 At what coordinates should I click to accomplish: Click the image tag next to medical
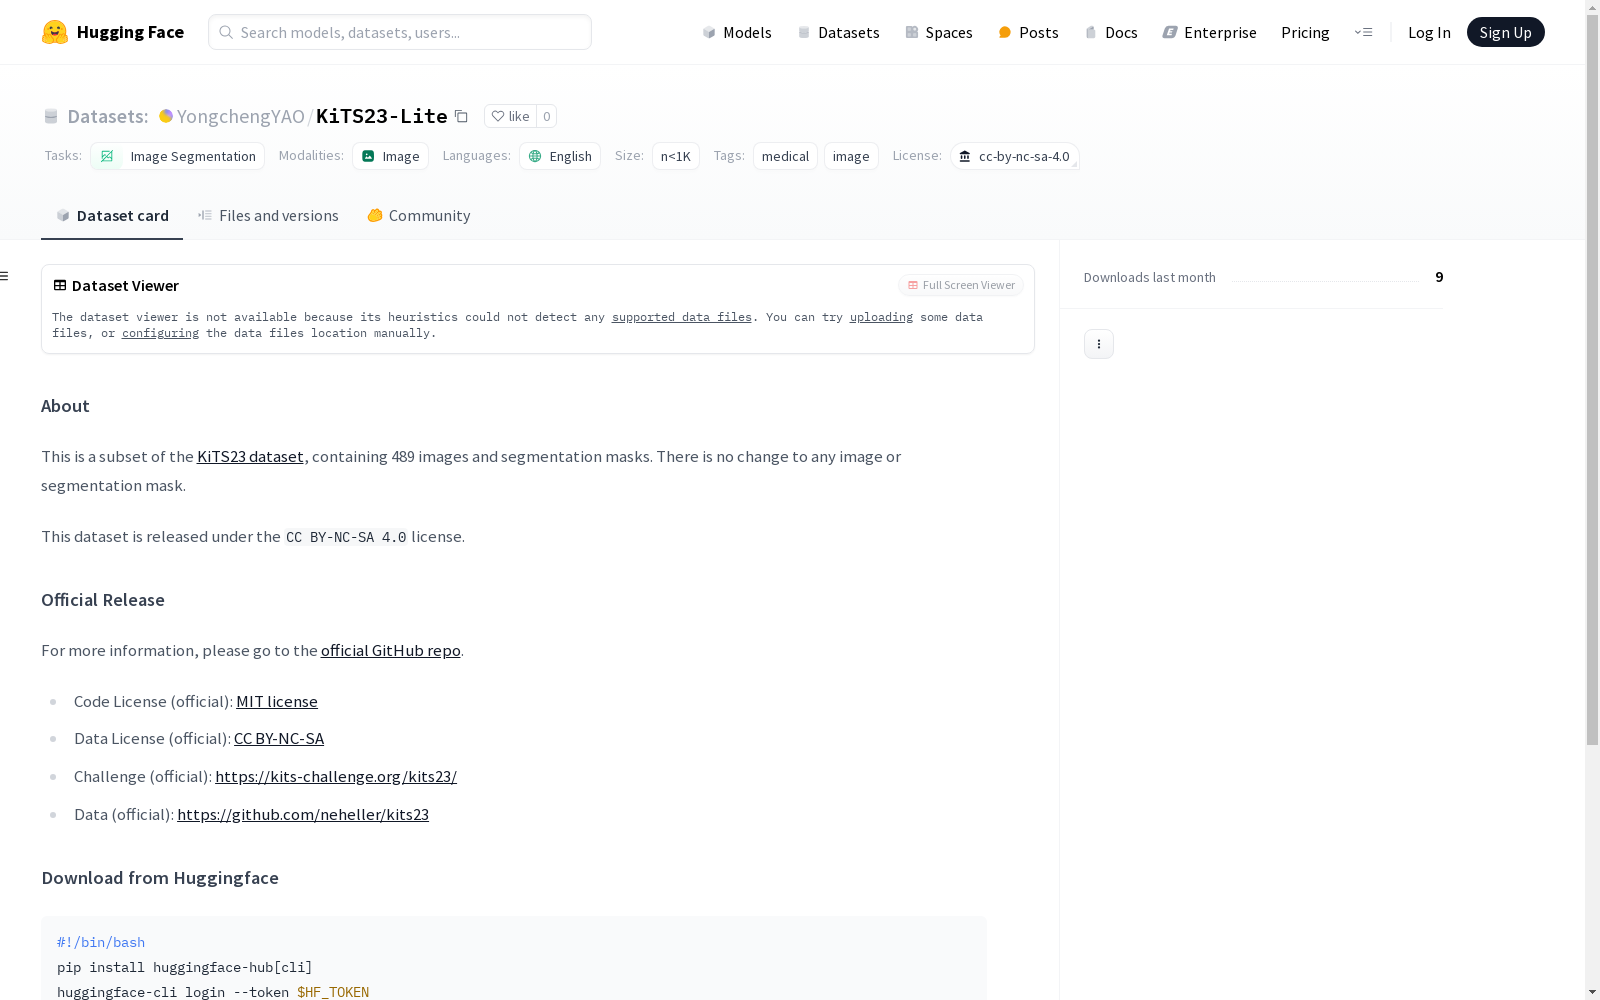click(x=851, y=156)
